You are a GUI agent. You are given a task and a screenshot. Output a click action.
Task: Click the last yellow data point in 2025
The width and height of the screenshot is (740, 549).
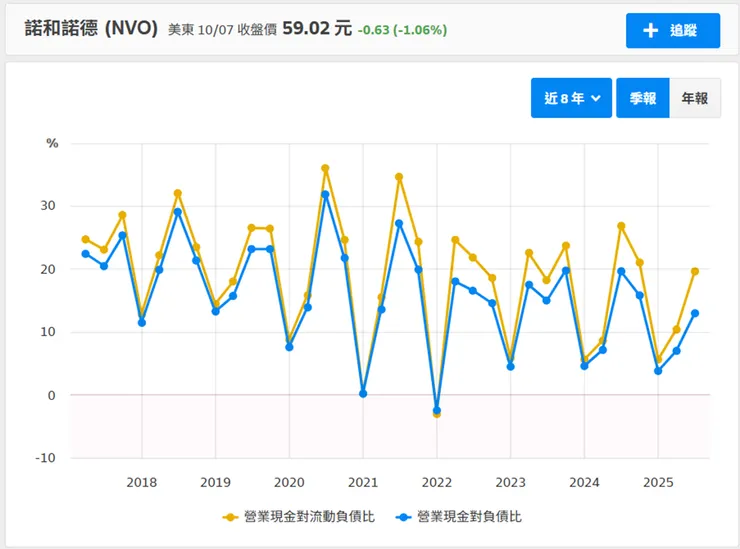click(x=695, y=271)
